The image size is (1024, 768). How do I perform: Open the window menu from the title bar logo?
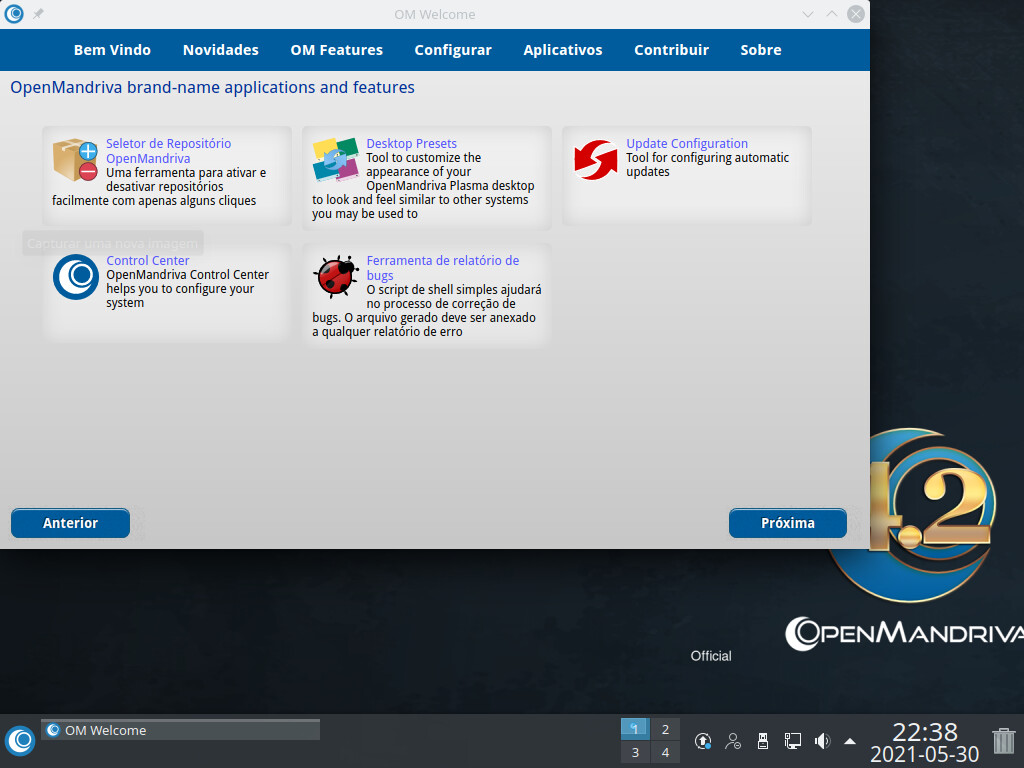[x=14, y=14]
